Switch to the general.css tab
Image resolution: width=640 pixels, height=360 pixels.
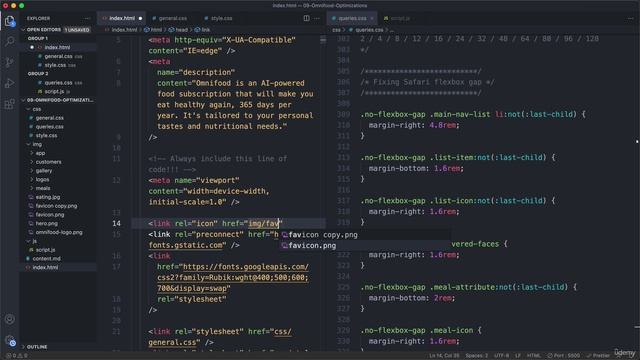172,18
